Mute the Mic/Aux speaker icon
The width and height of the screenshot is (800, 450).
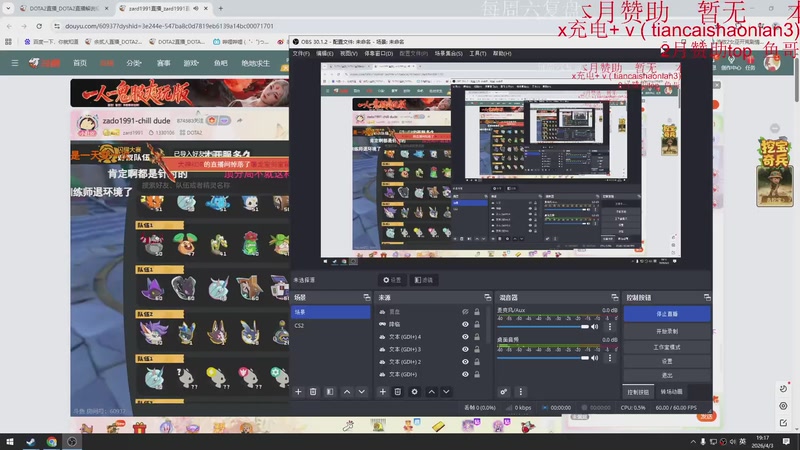[594, 327]
